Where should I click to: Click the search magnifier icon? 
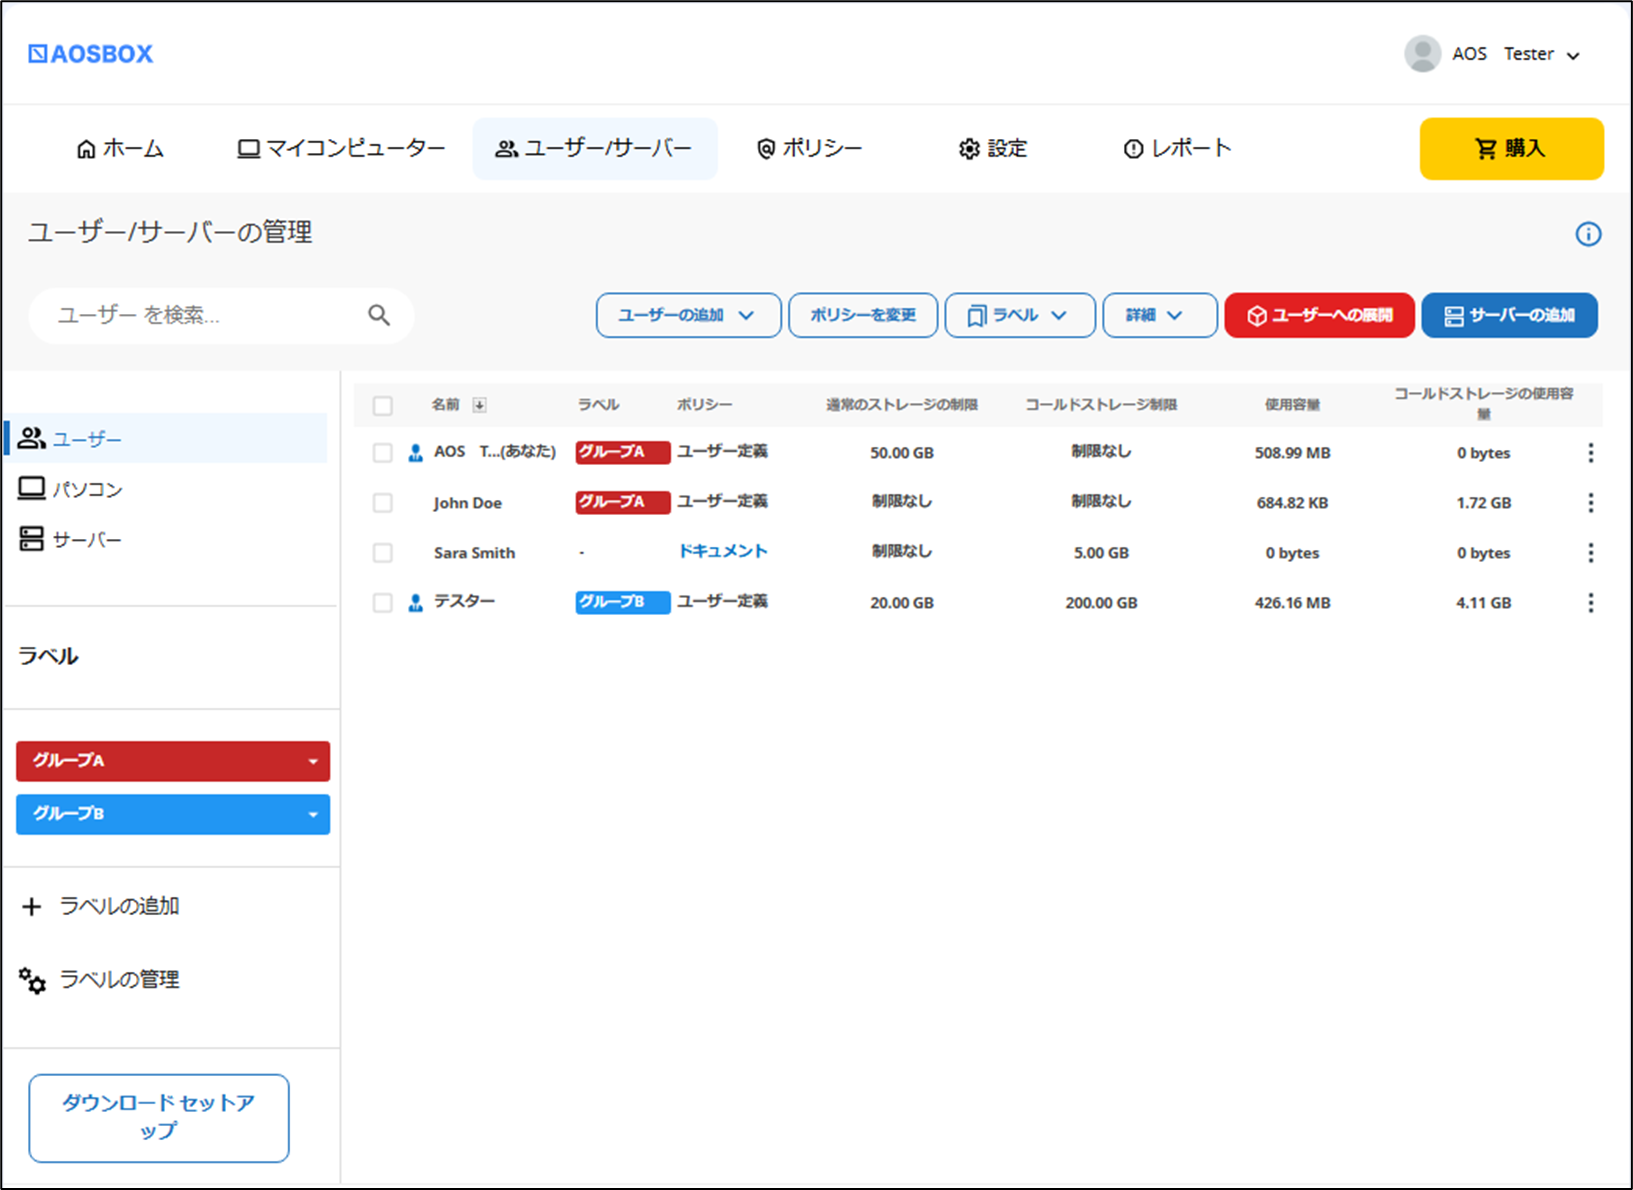click(379, 315)
